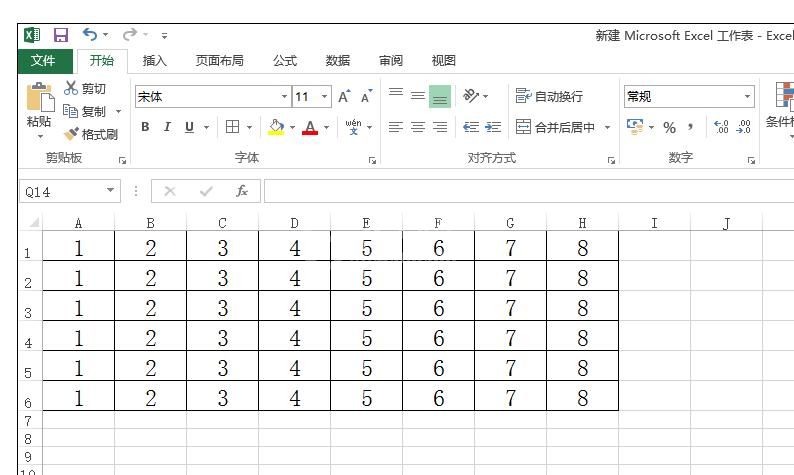Open the 常规 number format dropdown

(x=747, y=96)
